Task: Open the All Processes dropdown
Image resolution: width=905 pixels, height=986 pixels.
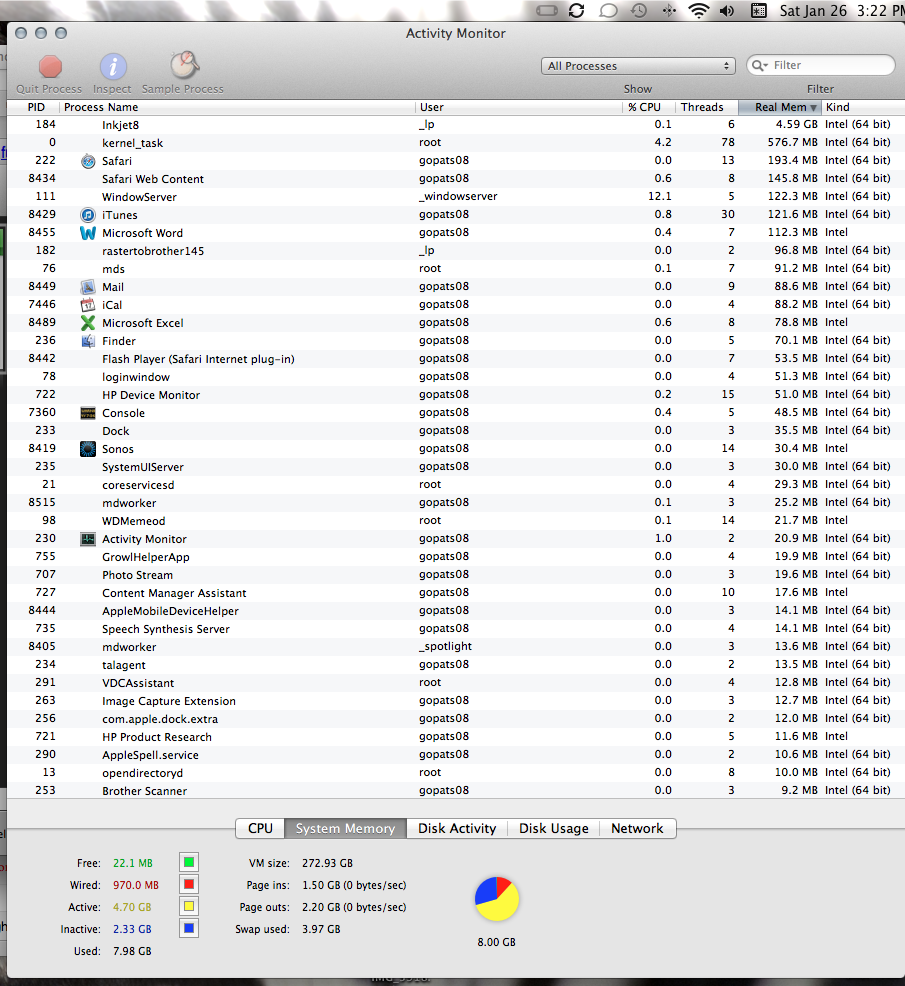Action: point(638,66)
